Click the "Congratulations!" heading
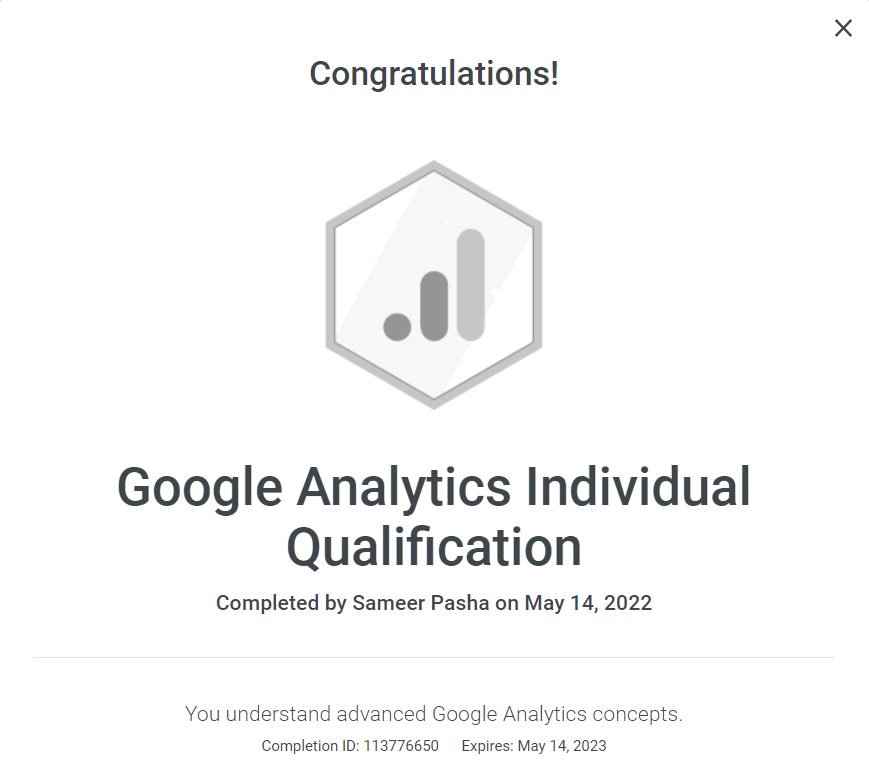This screenshot has height=772, width=869. tap(434, 74)
